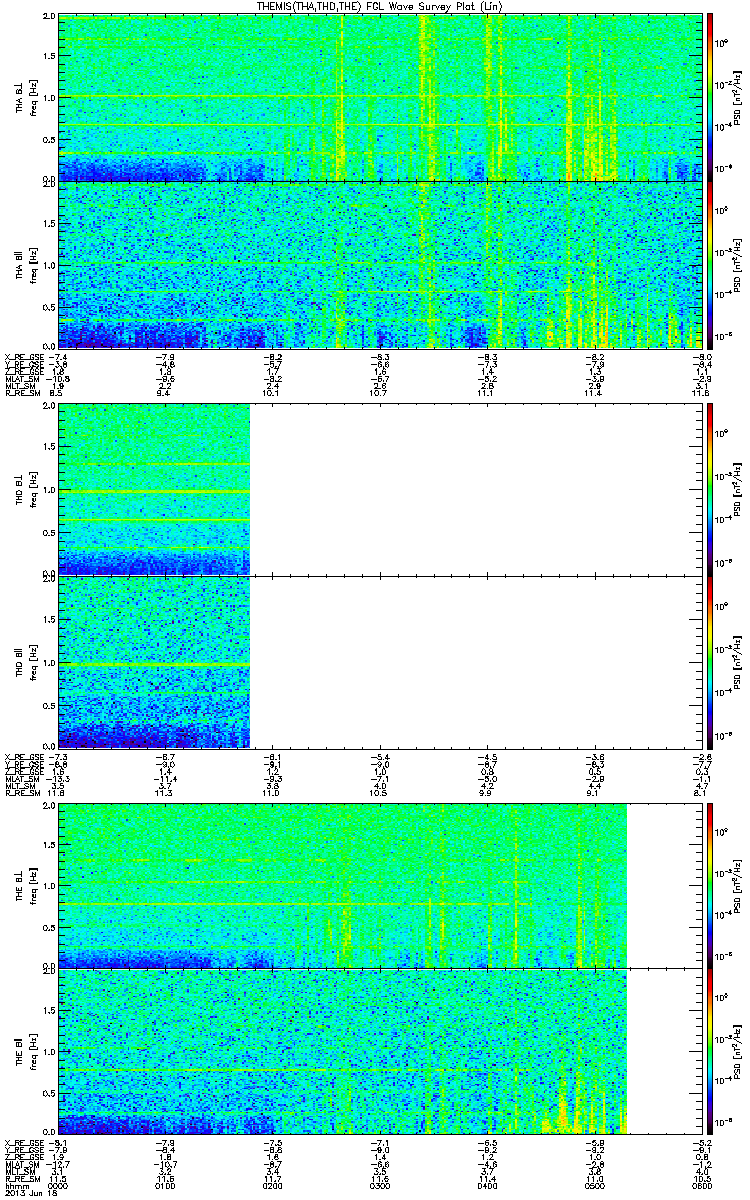The height and width of the screenshot is (1200, 750).
Task: Click the PSD color bar beside THA B-parallel panel
Action: point(711,264)
